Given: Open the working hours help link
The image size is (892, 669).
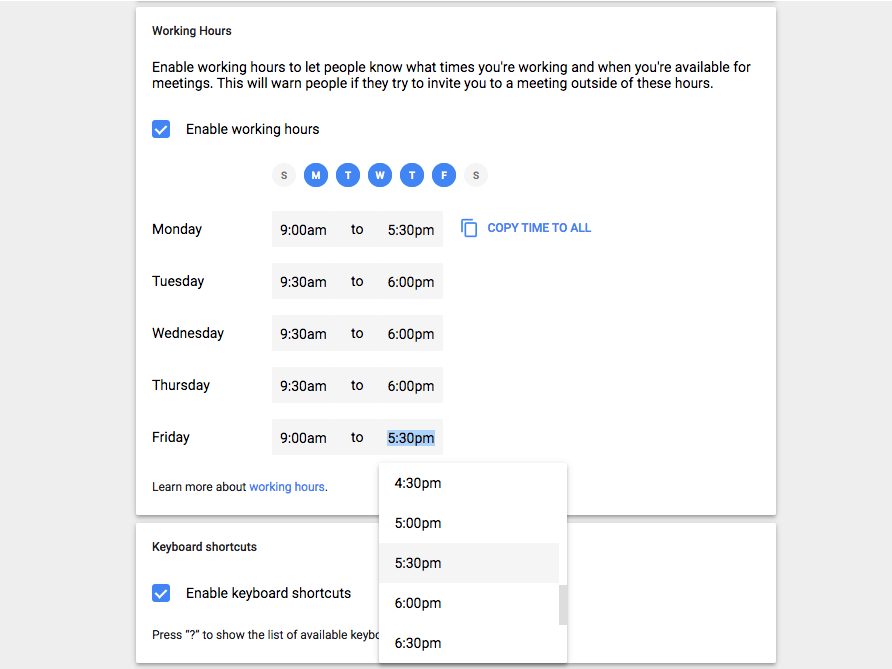Looking at the screenshot, I should (287, 487).
